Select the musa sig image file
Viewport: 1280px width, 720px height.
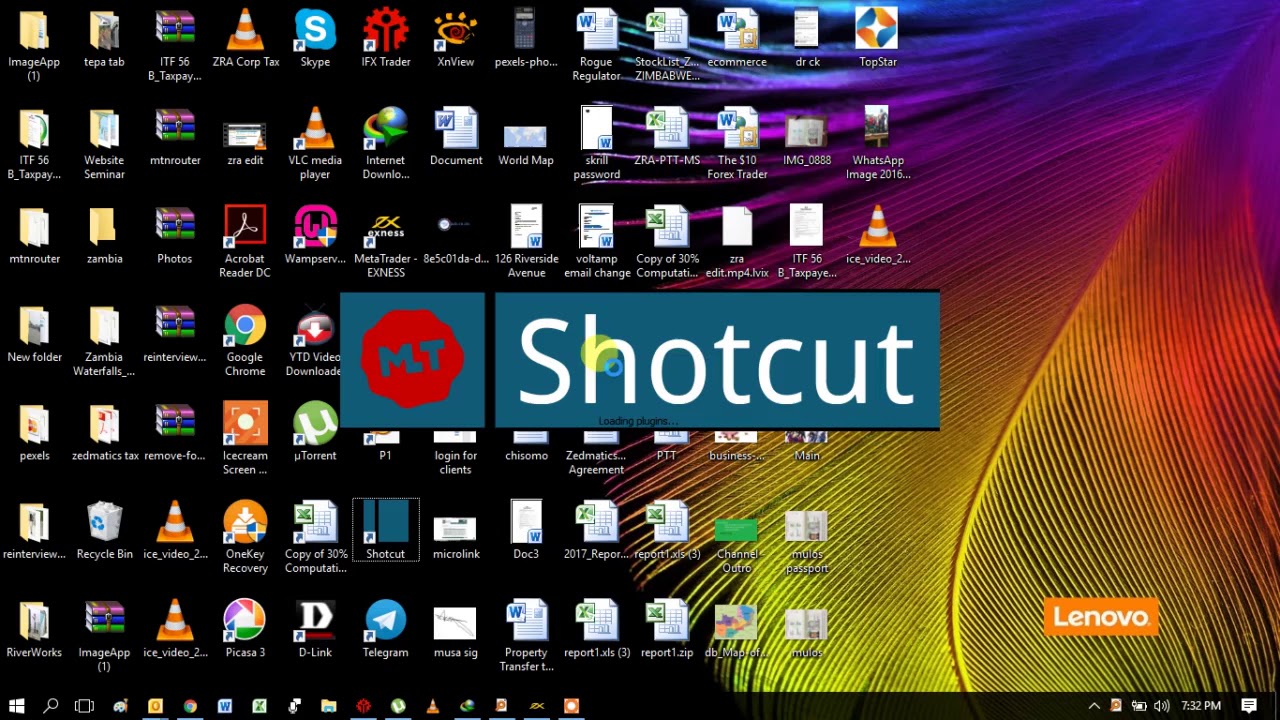[x=456, y=632]
